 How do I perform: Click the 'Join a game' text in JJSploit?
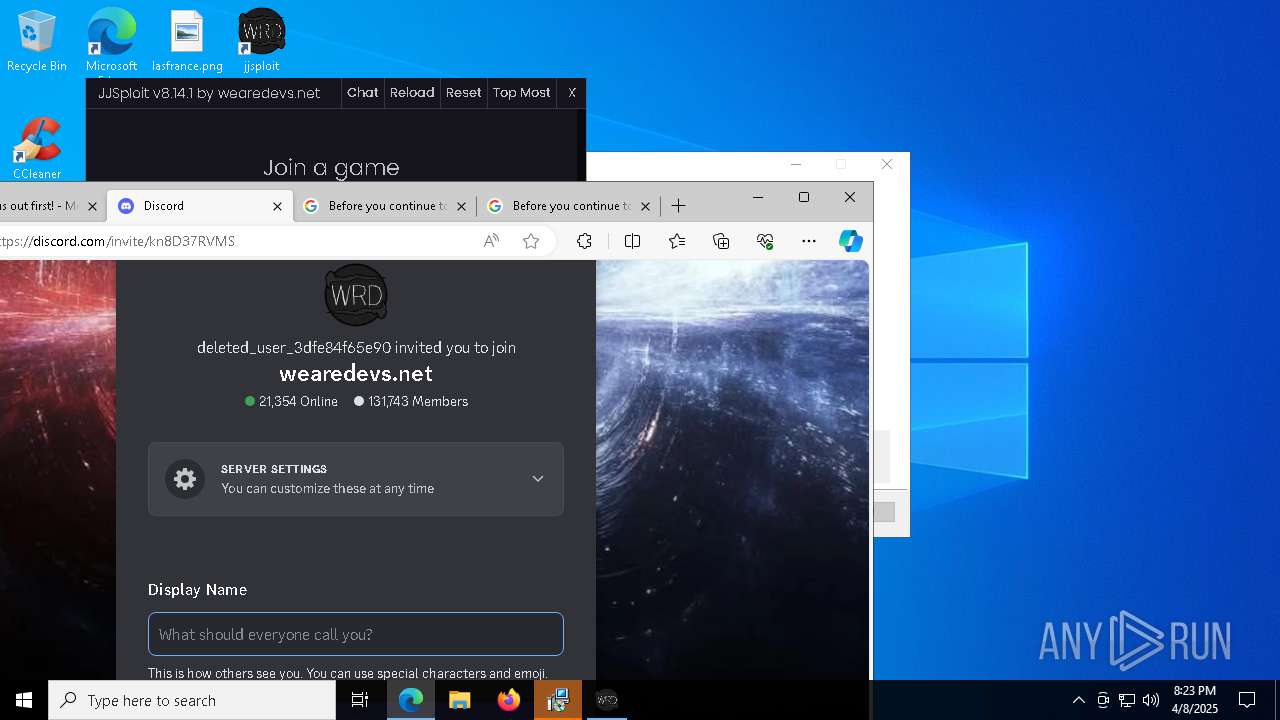[331, 167]
